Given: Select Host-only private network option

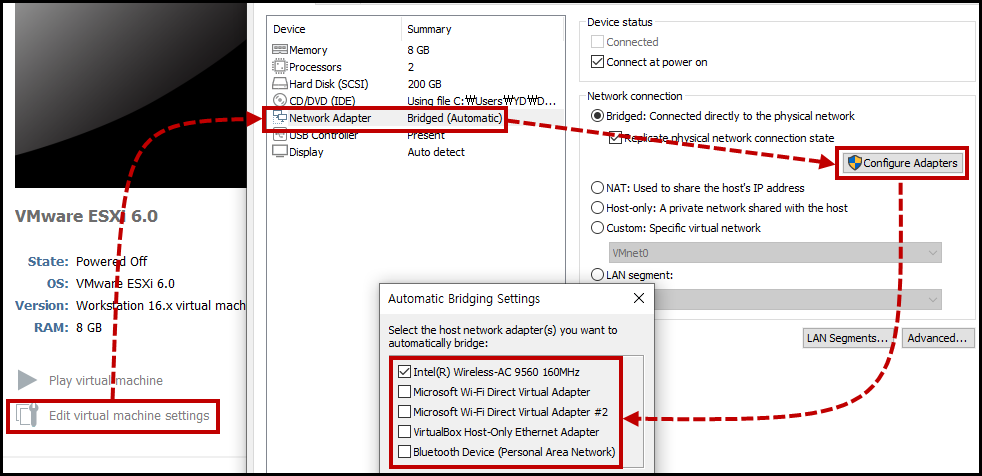Looking at the screenshot, I should 597,208.
